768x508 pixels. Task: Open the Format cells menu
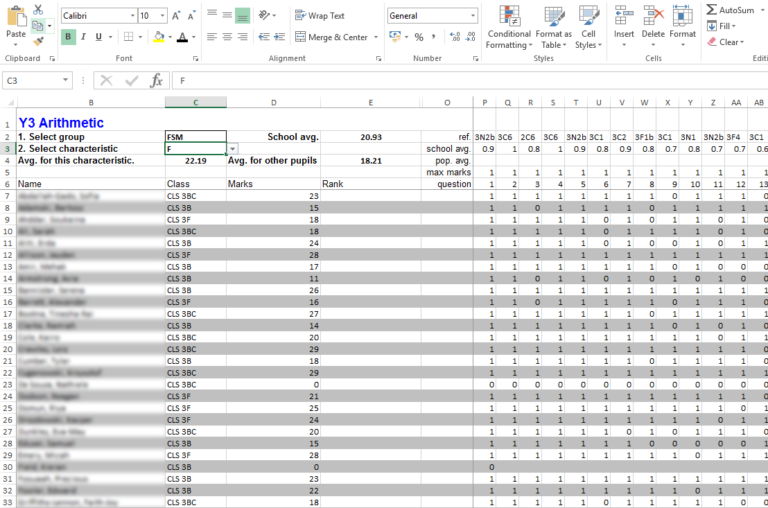pyautogui.click(x=682, y=25)
